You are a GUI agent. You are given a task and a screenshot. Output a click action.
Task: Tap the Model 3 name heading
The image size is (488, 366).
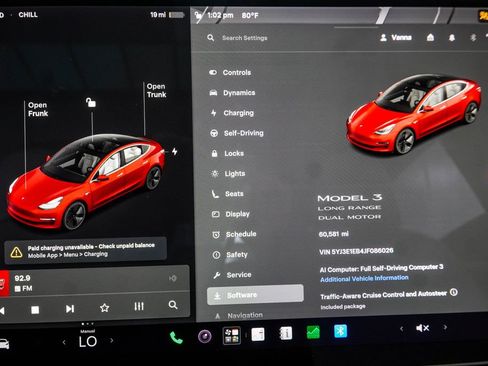pos(350,198)
